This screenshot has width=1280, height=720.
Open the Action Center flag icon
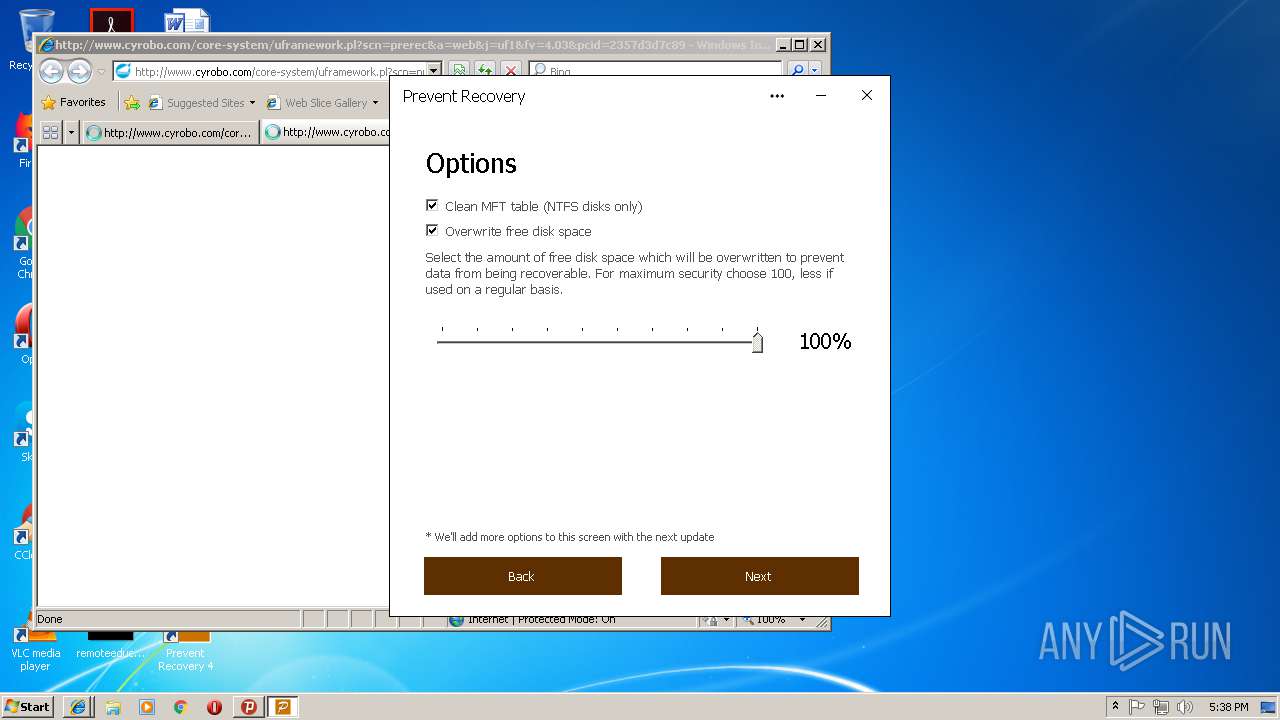(x=1137, y=706)
